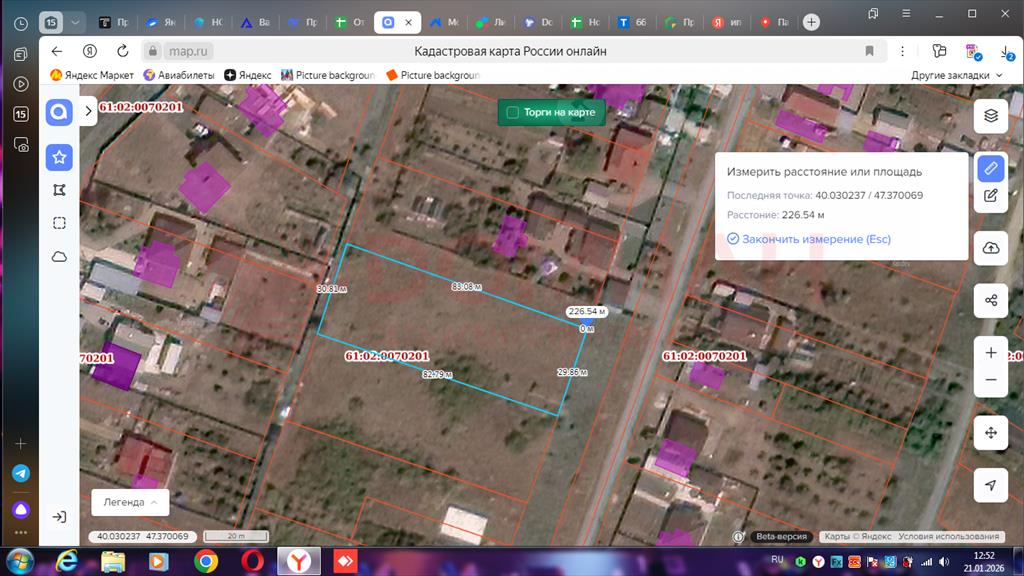Open the Яндекс Маркет bookmark
This screenshot has width=1024, height=576.
92,75
